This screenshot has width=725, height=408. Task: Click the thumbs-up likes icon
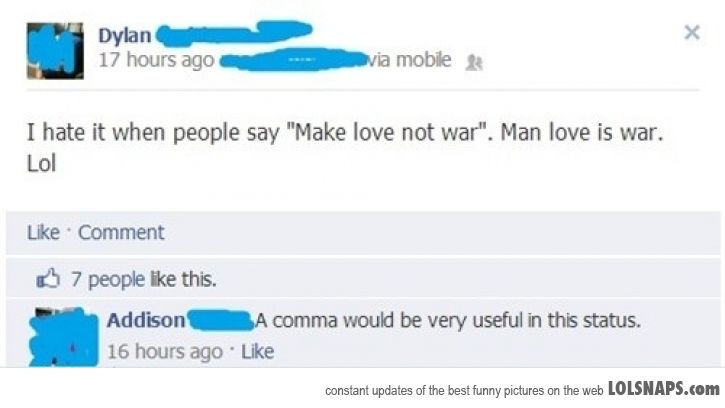48,278
